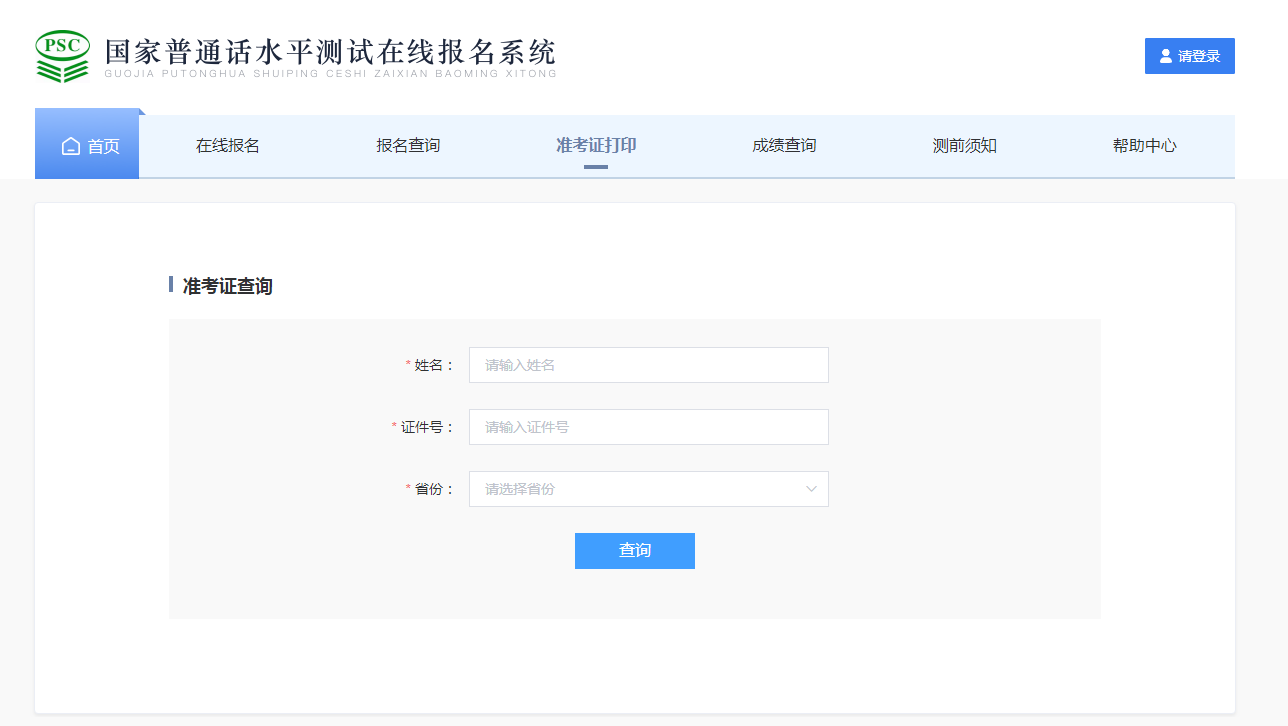Click the 国家普通话水平测试在线报名系统 site title
Image resolution: width=1288 pixels, height=726 pixels.
tap(330, 53)
